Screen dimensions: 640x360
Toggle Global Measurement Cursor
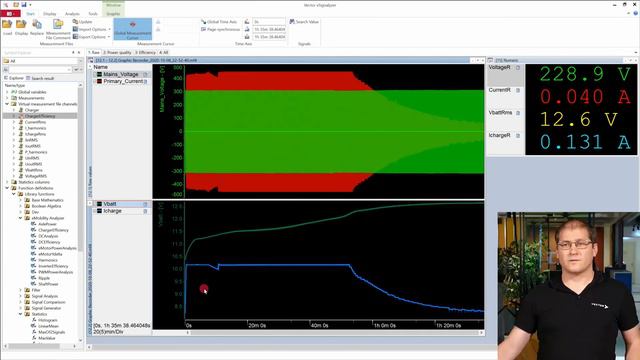click(133, 29)
